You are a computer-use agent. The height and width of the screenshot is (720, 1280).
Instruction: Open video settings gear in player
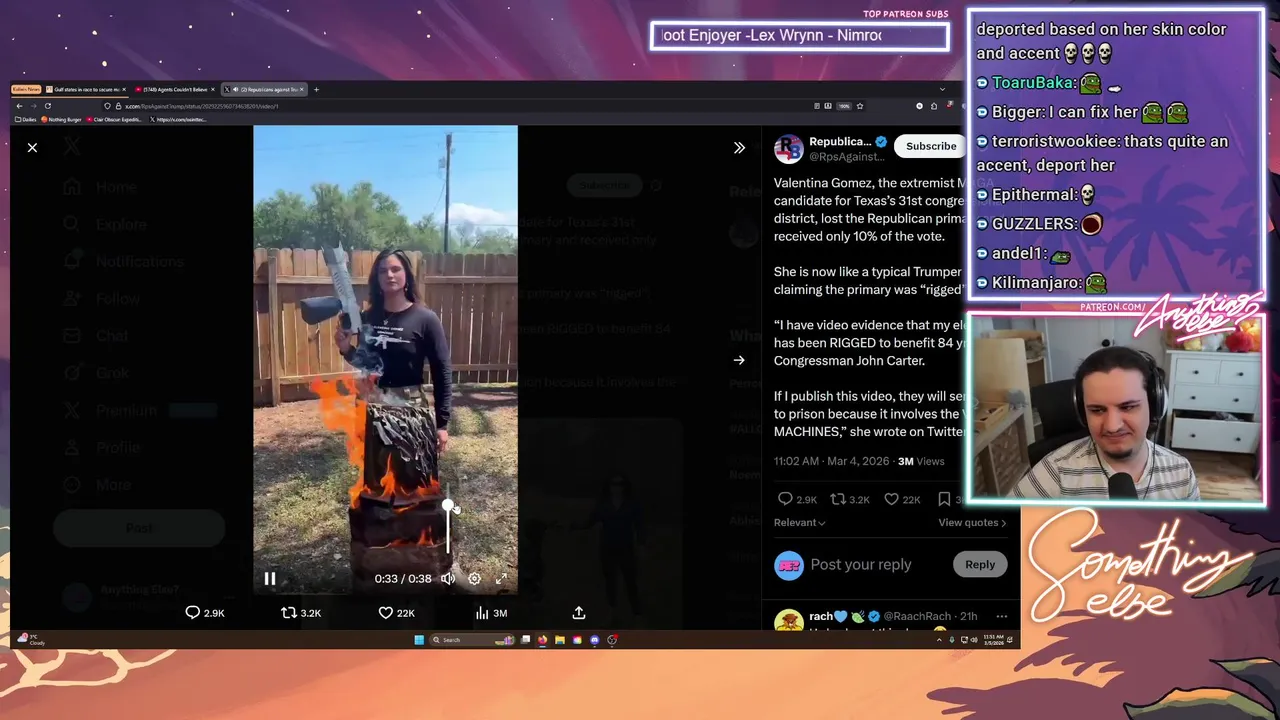[x=475, y=578]
